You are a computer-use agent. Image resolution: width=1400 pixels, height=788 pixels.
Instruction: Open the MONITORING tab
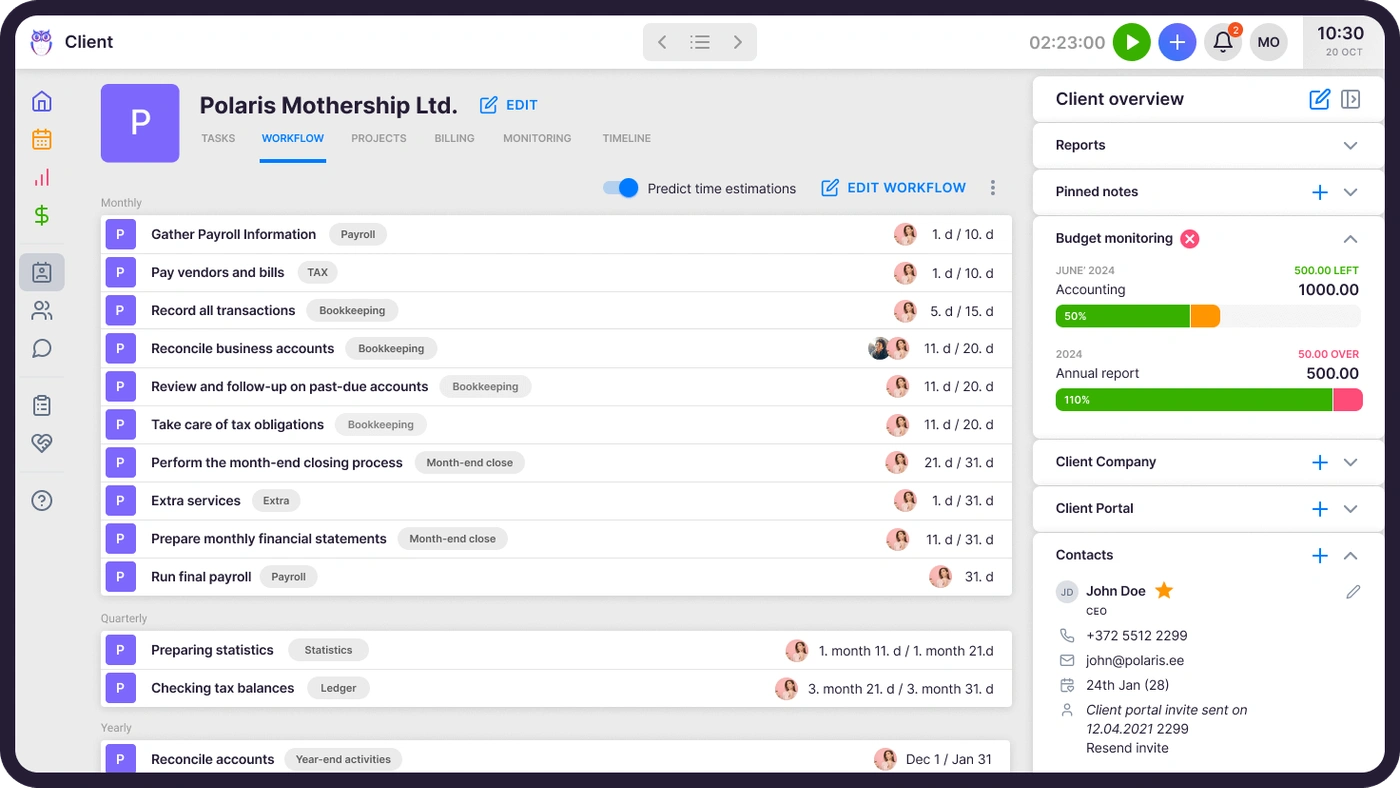click(536, 138)
